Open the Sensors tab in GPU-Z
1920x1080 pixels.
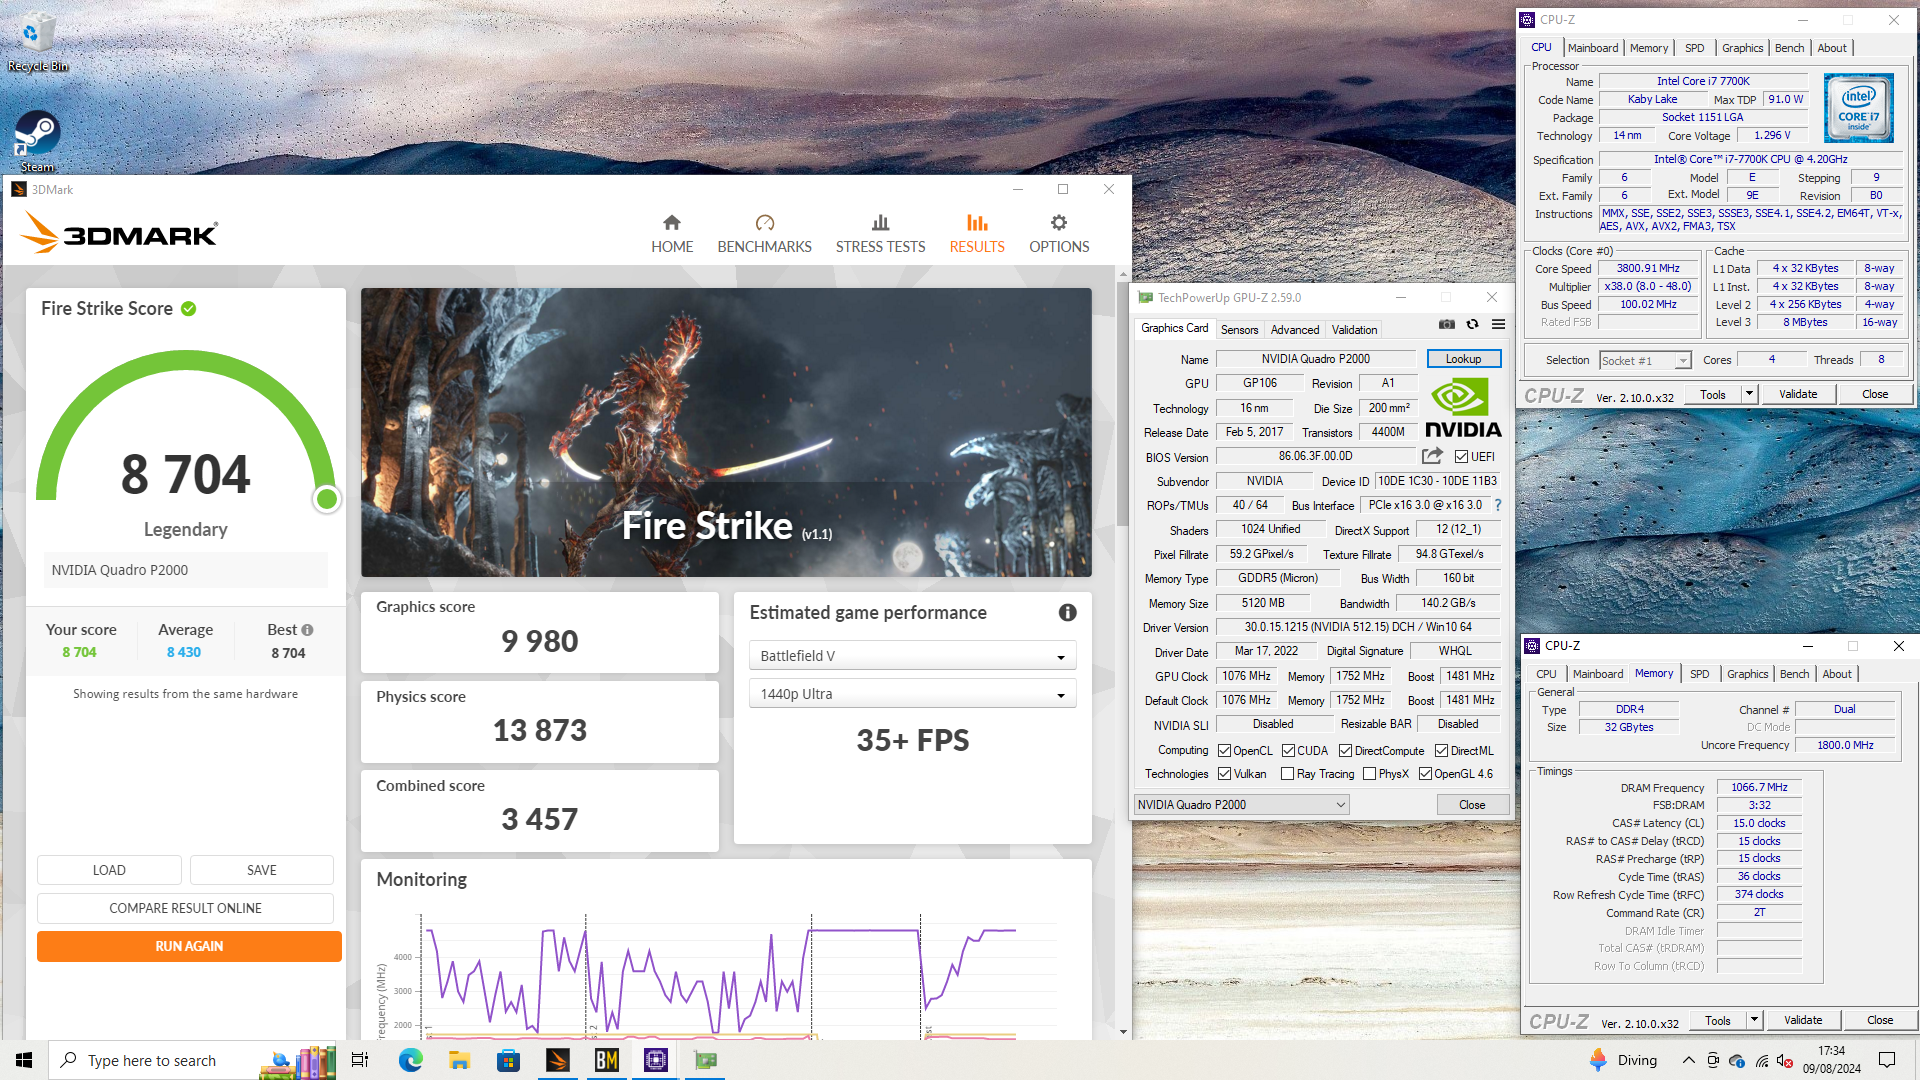[x=1239, y=329]
